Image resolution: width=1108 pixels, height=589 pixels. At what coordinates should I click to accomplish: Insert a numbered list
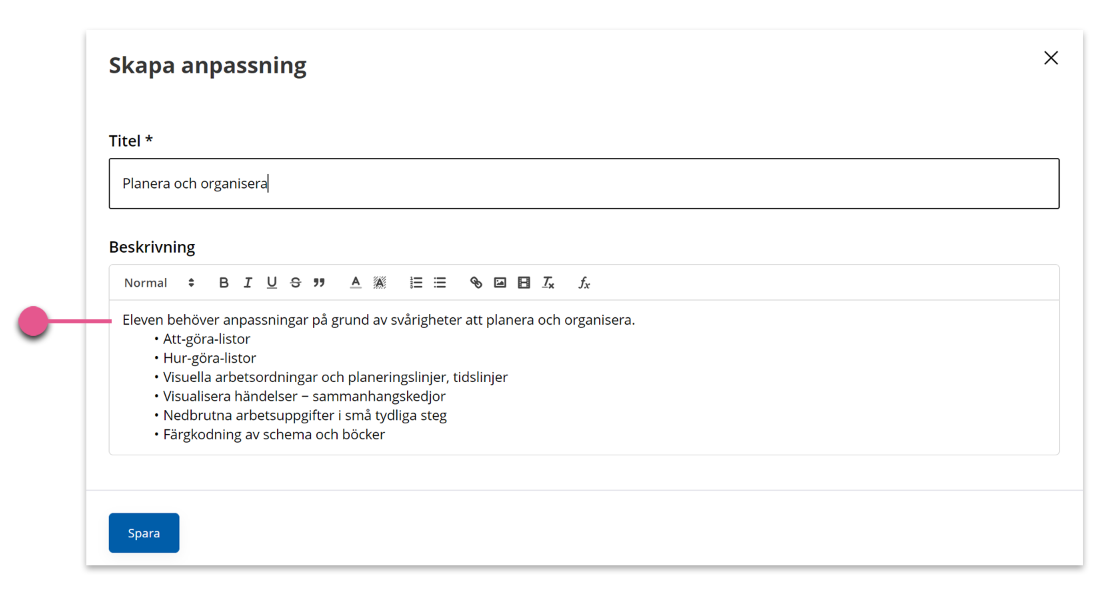pos(416,282)
